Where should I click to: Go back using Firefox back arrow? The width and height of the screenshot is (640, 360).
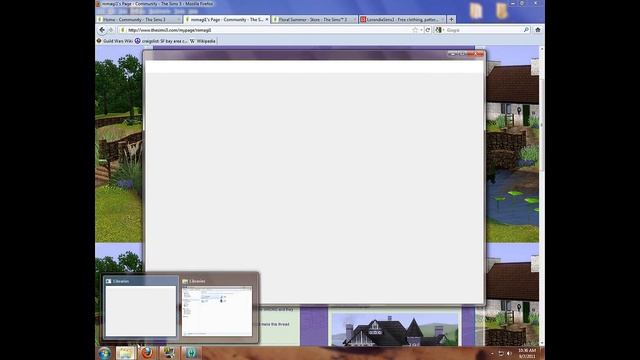(102, 30)
